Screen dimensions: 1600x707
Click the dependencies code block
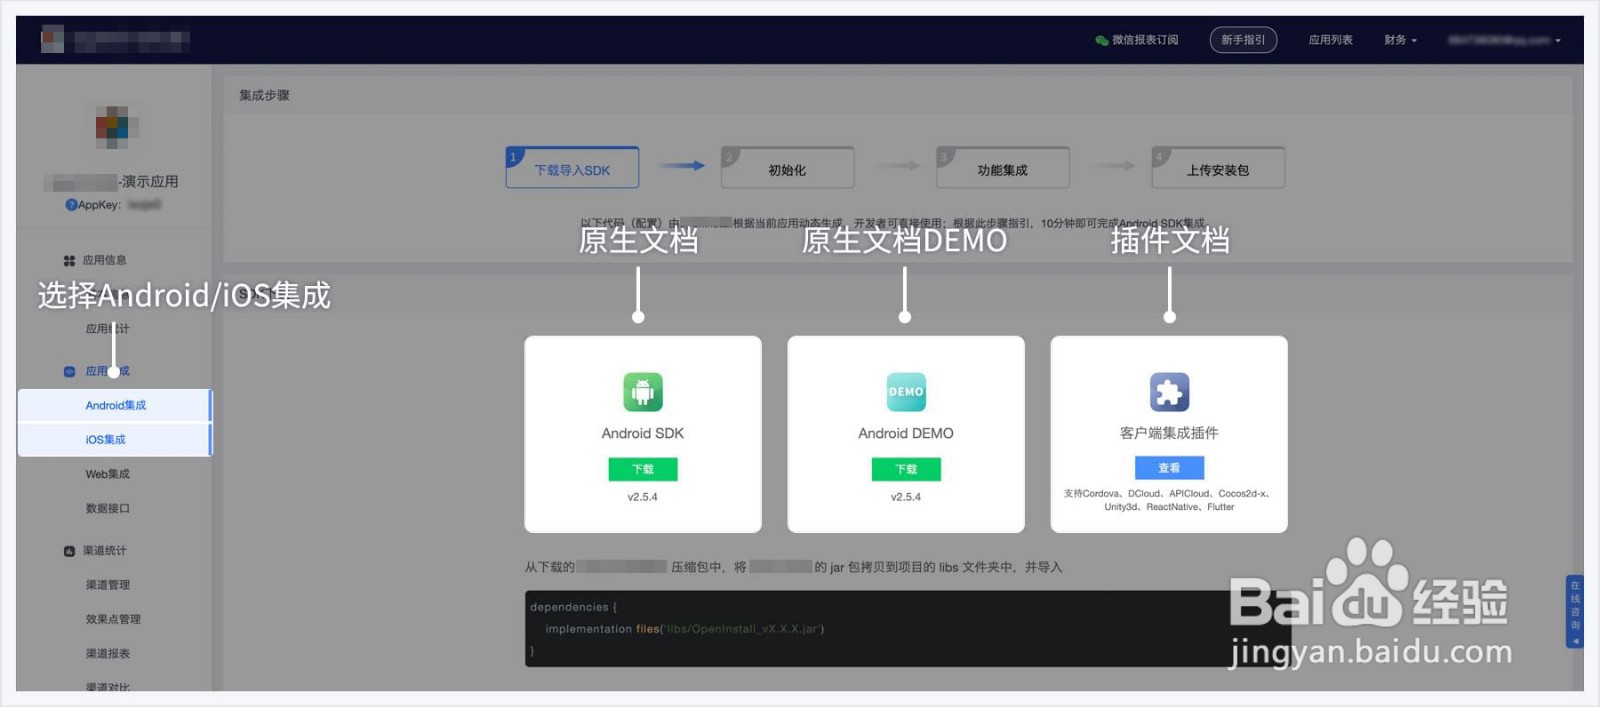tap(908, 629)
